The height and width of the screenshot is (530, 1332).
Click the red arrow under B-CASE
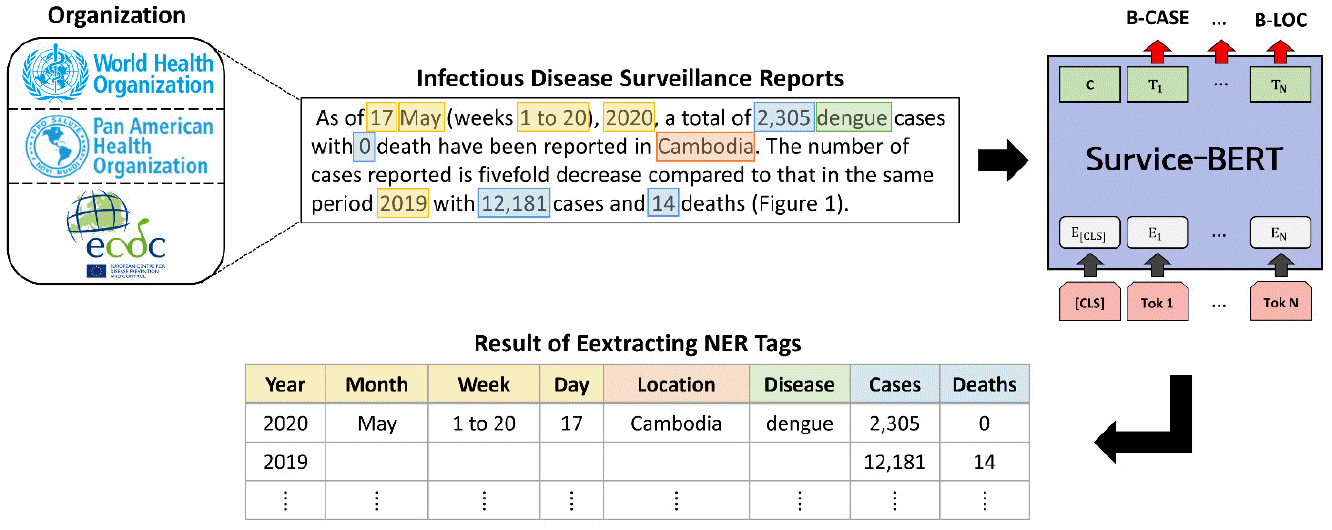click(x=1157, y=50)
